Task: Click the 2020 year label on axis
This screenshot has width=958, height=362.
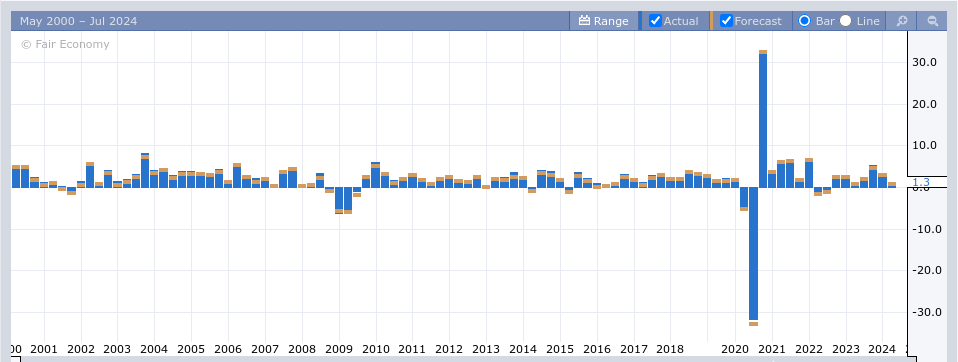Action: [x=735, y=349]
